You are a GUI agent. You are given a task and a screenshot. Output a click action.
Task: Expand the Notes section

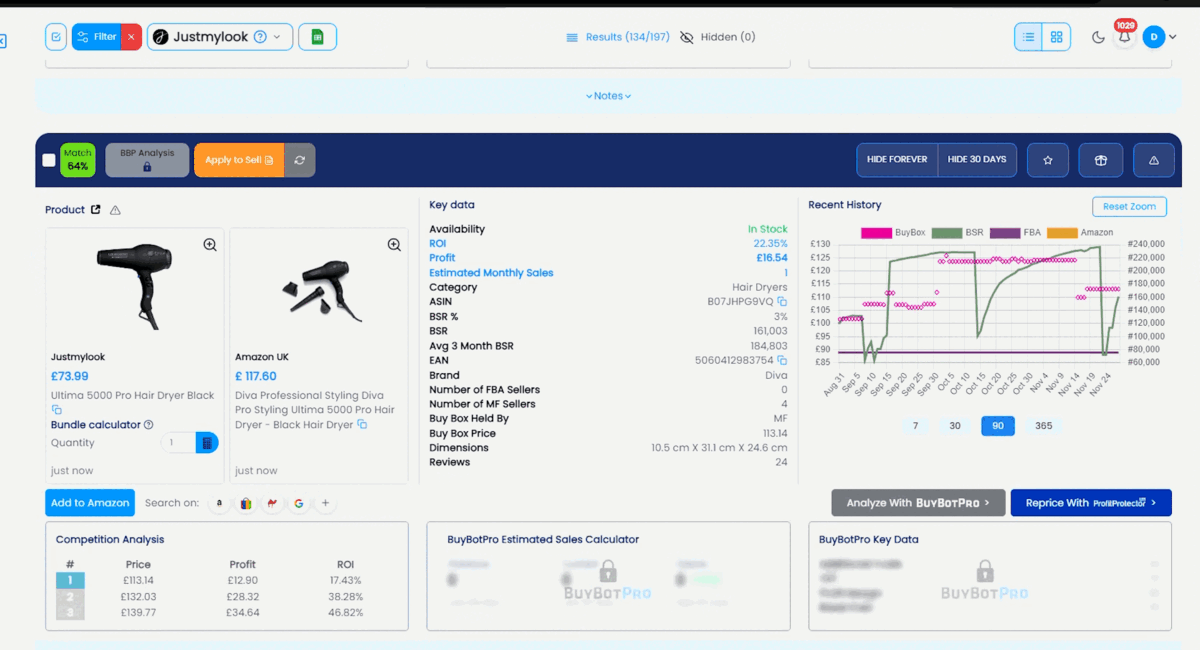[x=608, y=96]
